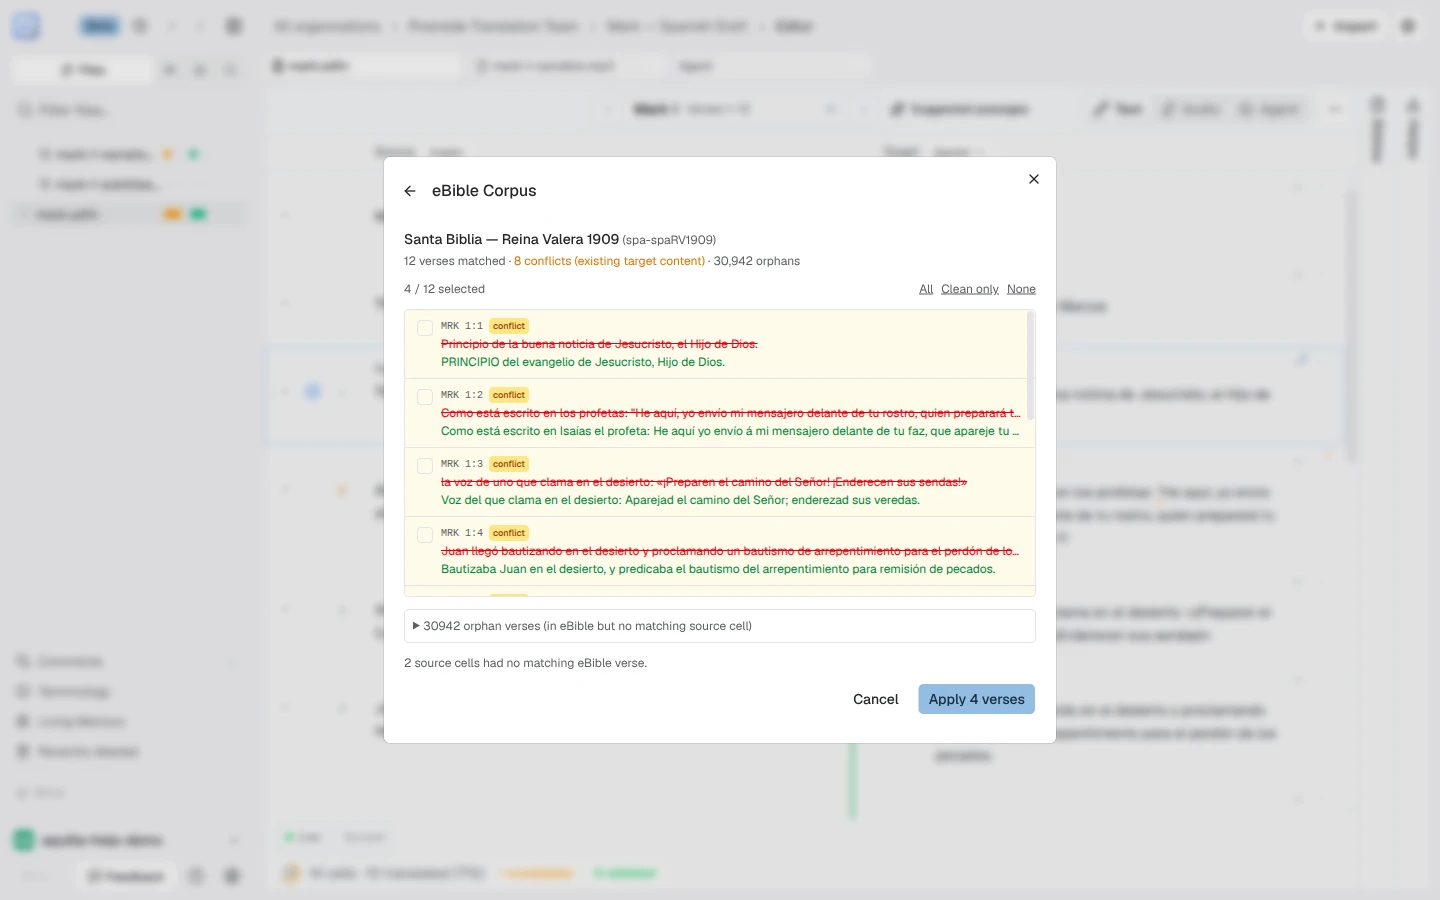Image resolution: width=1440 pixels, height=900 pixels.
Task: Tick the checkbox for MRK 1:1
Action: (425, 328)
